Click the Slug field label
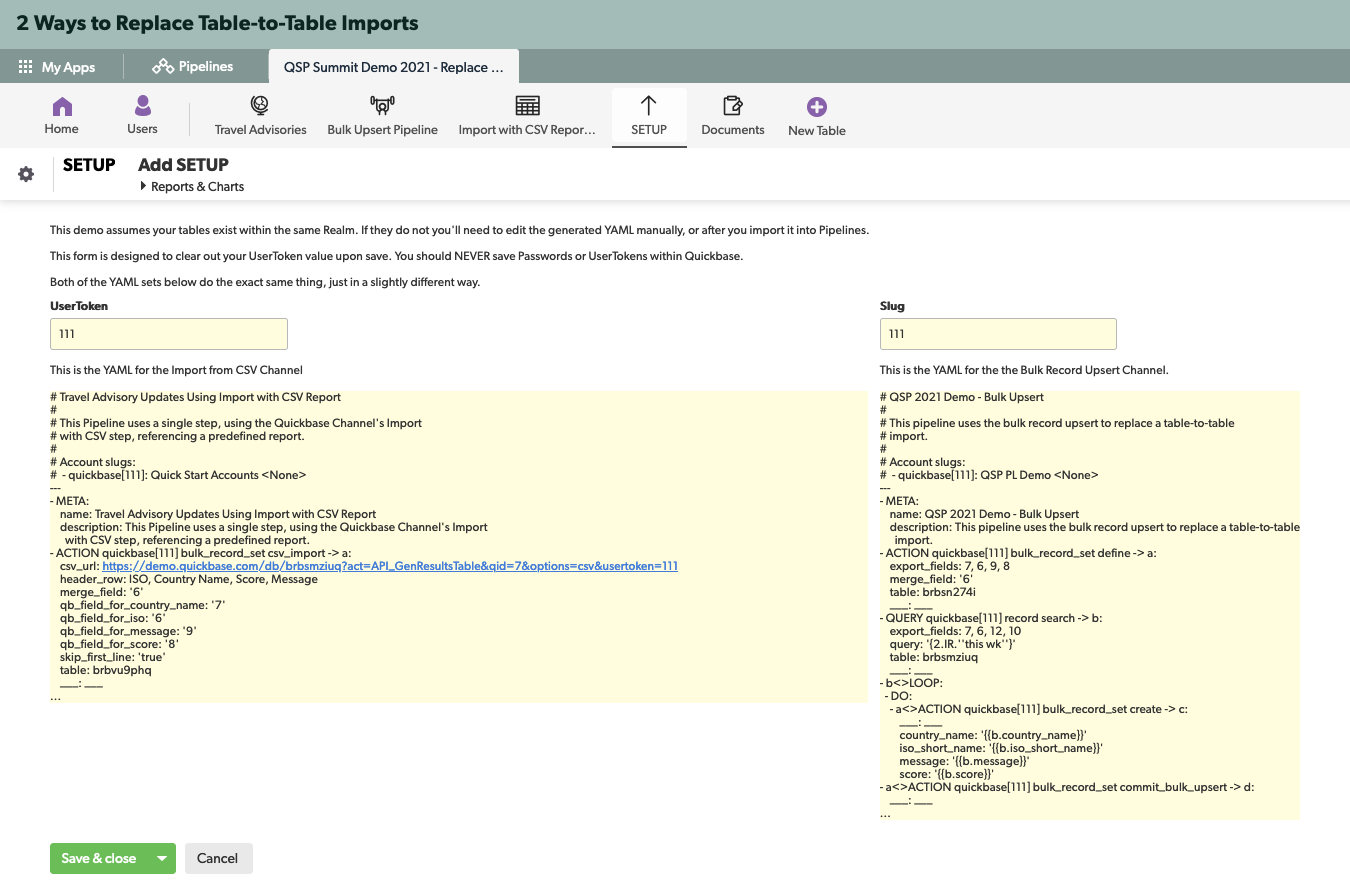This screenshot has height=894, width=1350. (892, 306)
